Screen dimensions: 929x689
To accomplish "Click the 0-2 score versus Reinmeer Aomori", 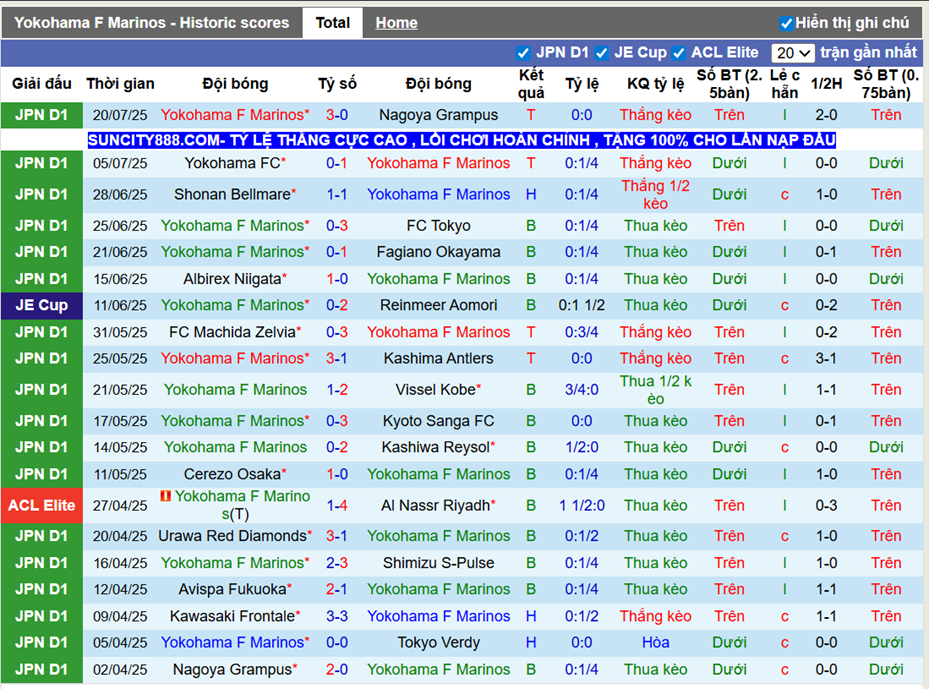I will (337, 305).
